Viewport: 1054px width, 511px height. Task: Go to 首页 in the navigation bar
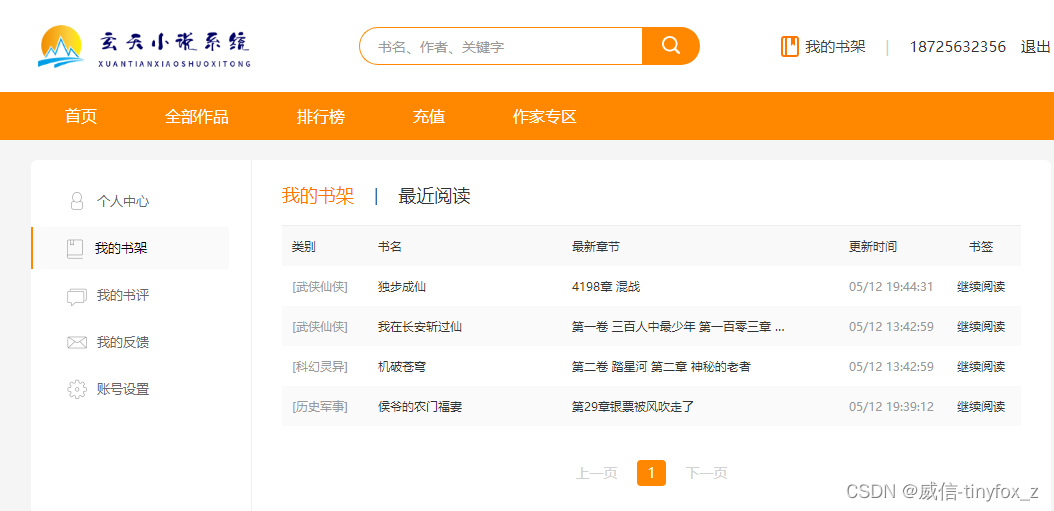click(81, 116)
